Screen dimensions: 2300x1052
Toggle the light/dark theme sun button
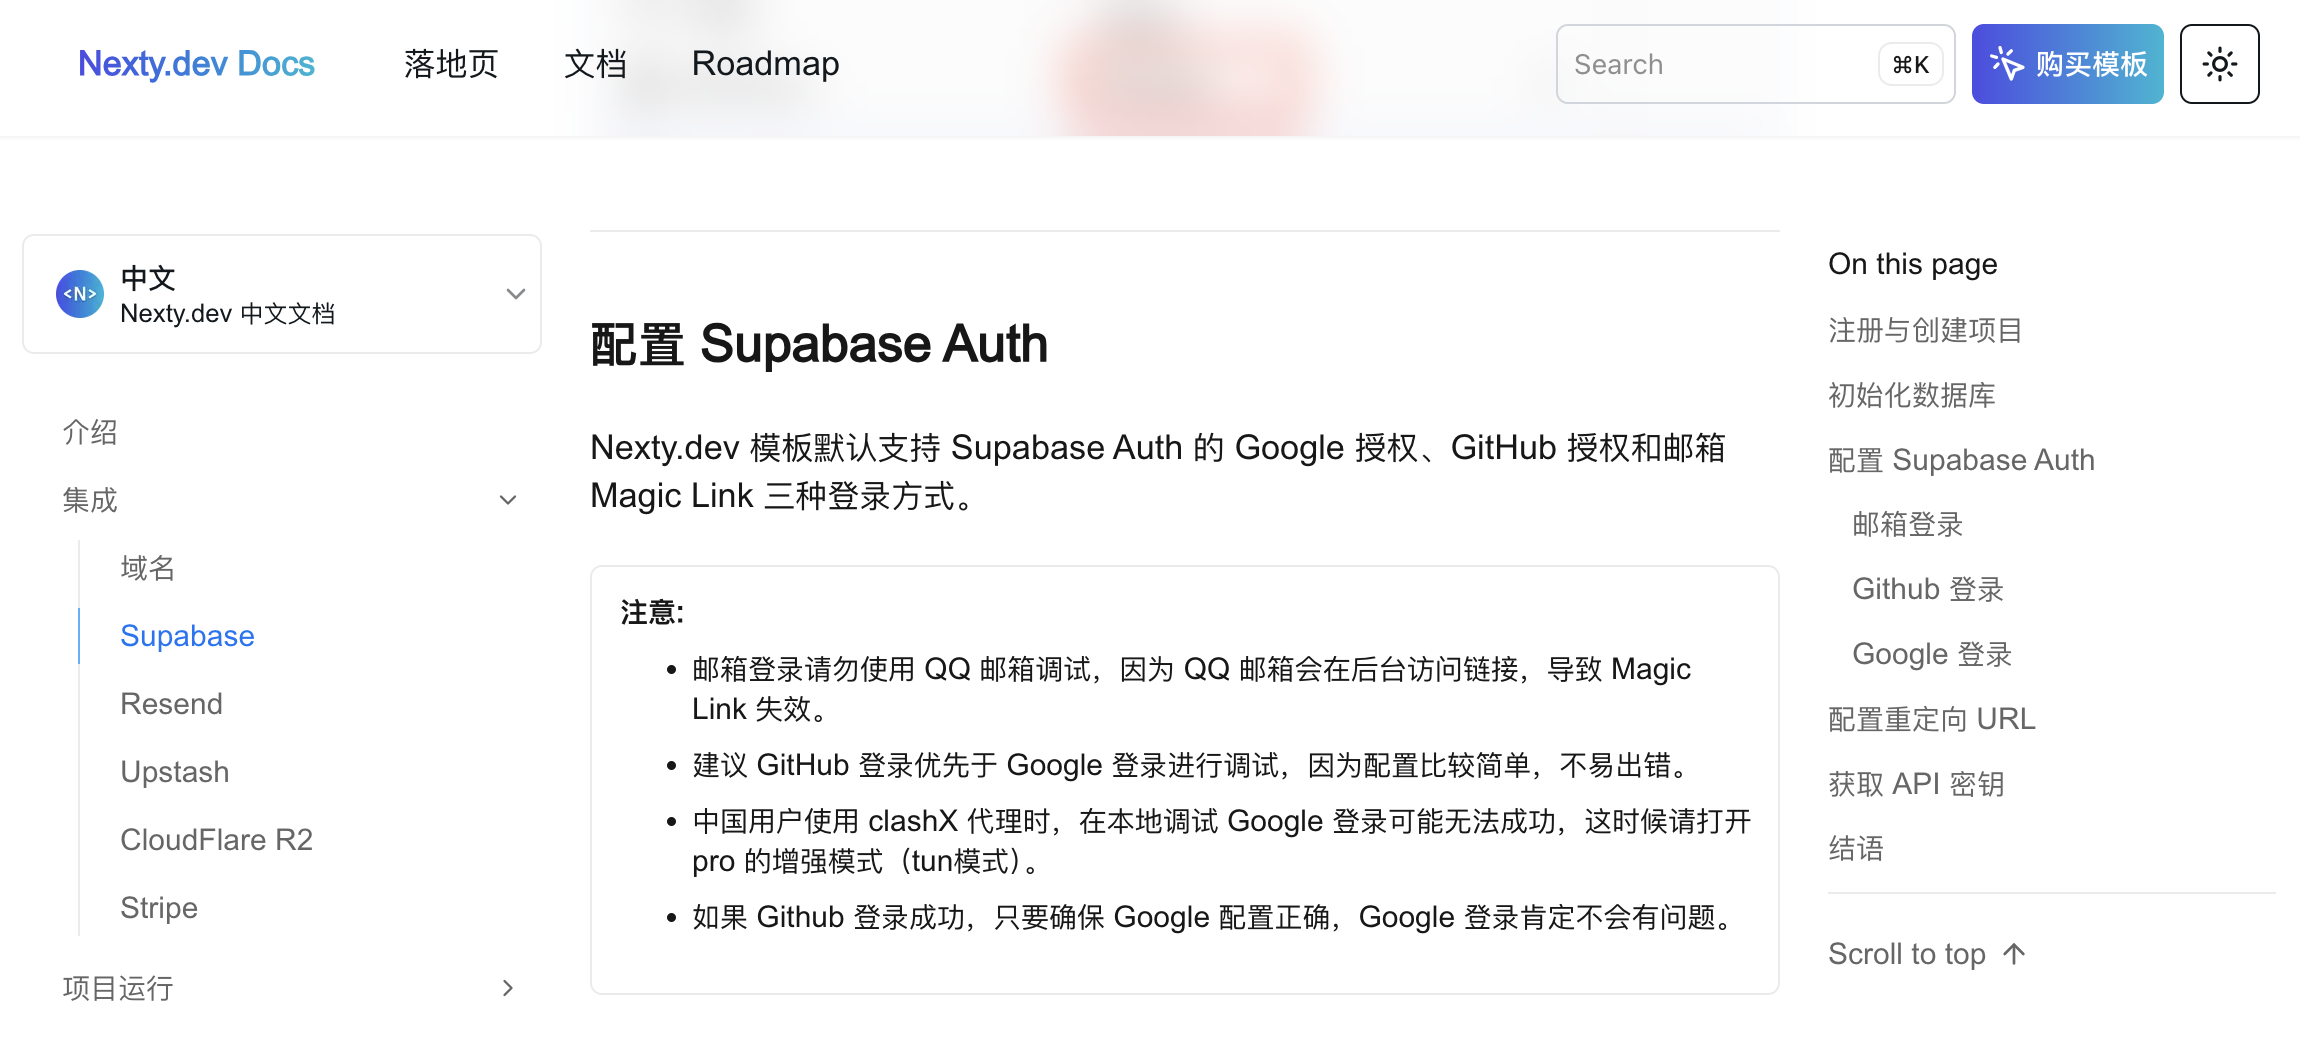[2219, 64]
